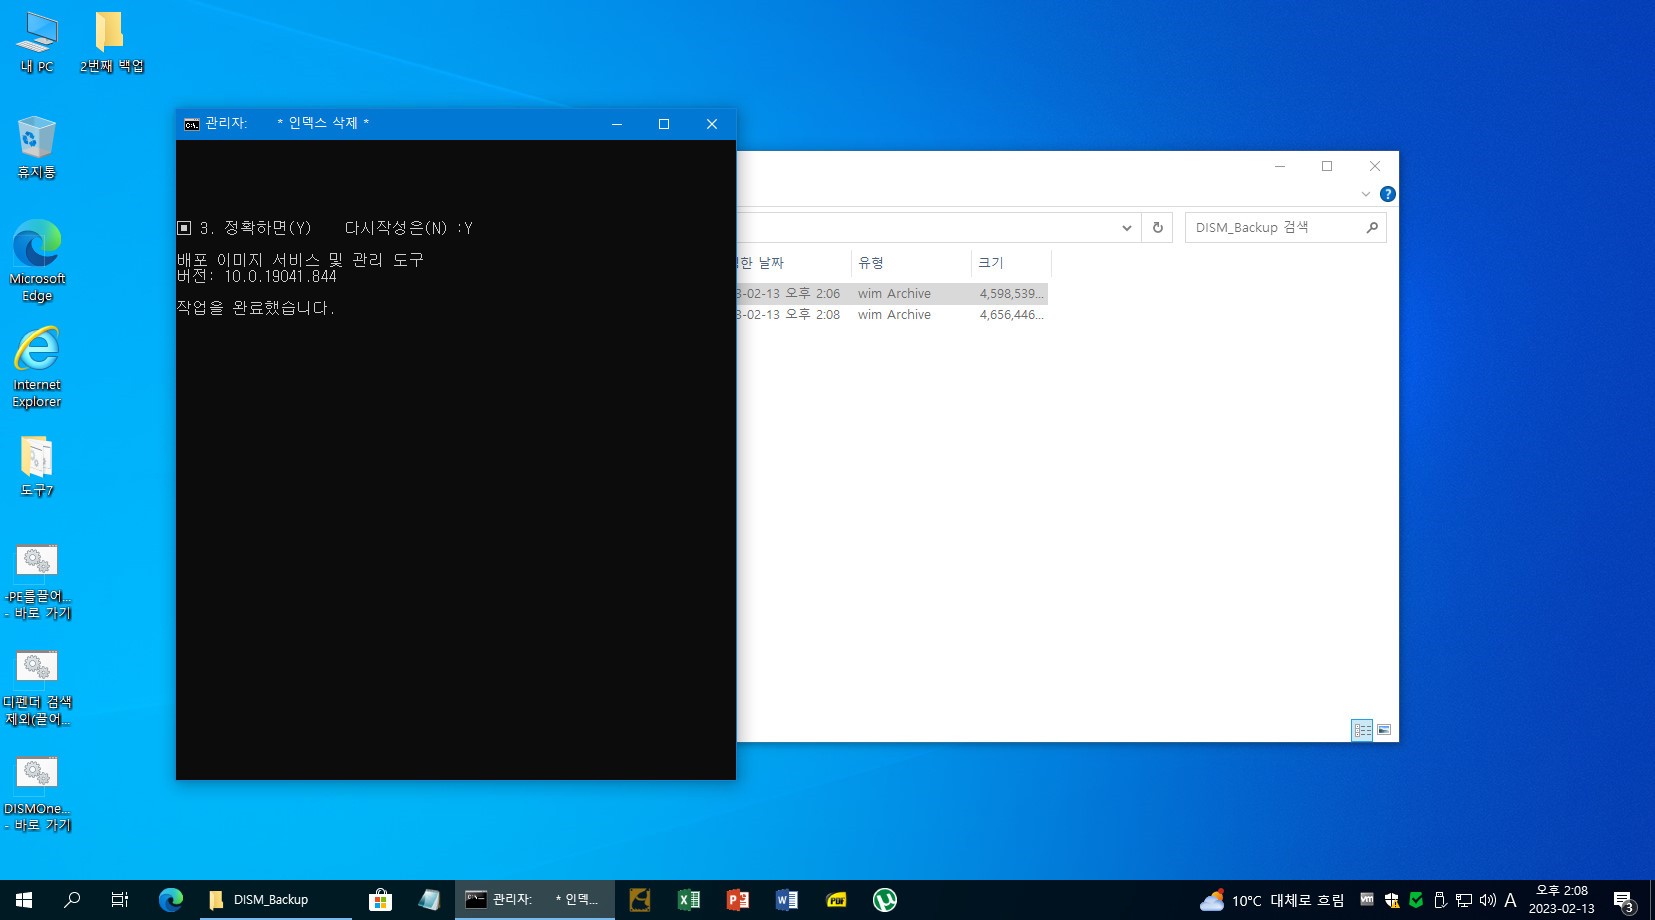Switch to 관리자 command prompt taskbar button
This screenshot has width=1655, height=920.
point(533,900)
